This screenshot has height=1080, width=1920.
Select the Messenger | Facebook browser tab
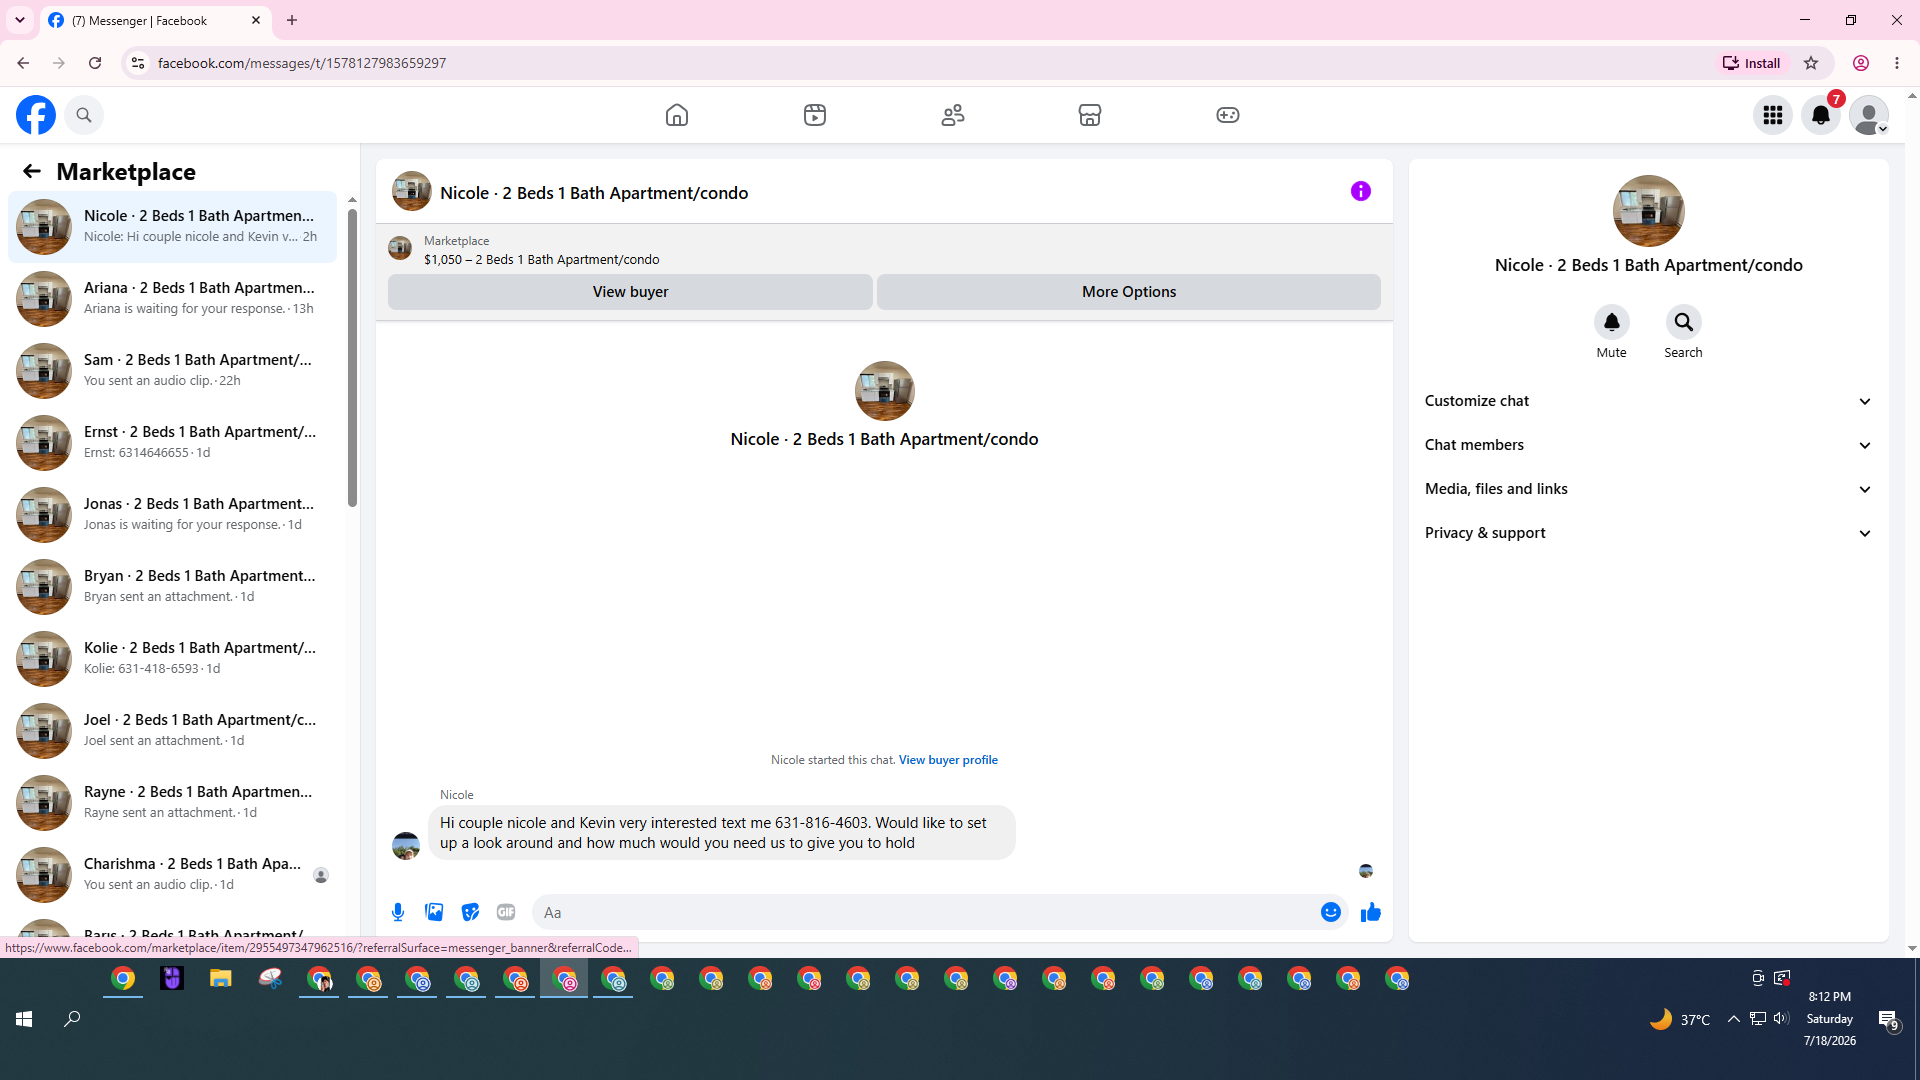click(155, 20)
